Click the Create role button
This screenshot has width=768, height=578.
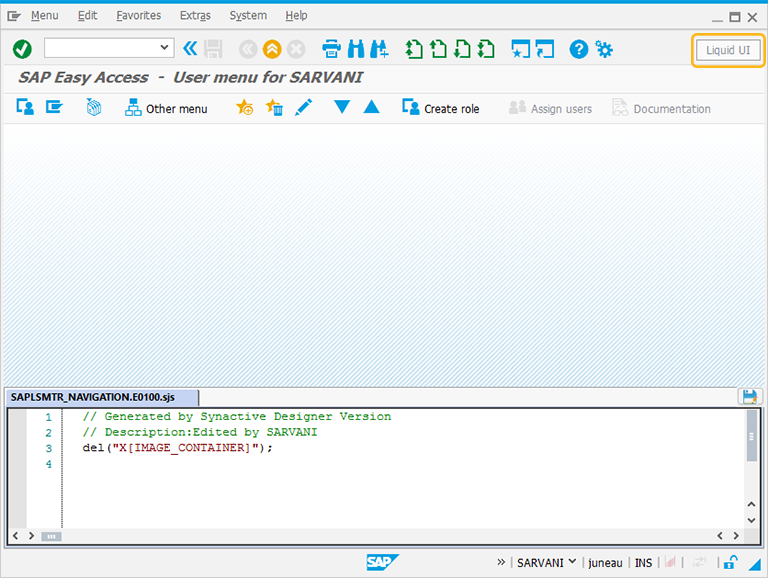coord(440,107)
